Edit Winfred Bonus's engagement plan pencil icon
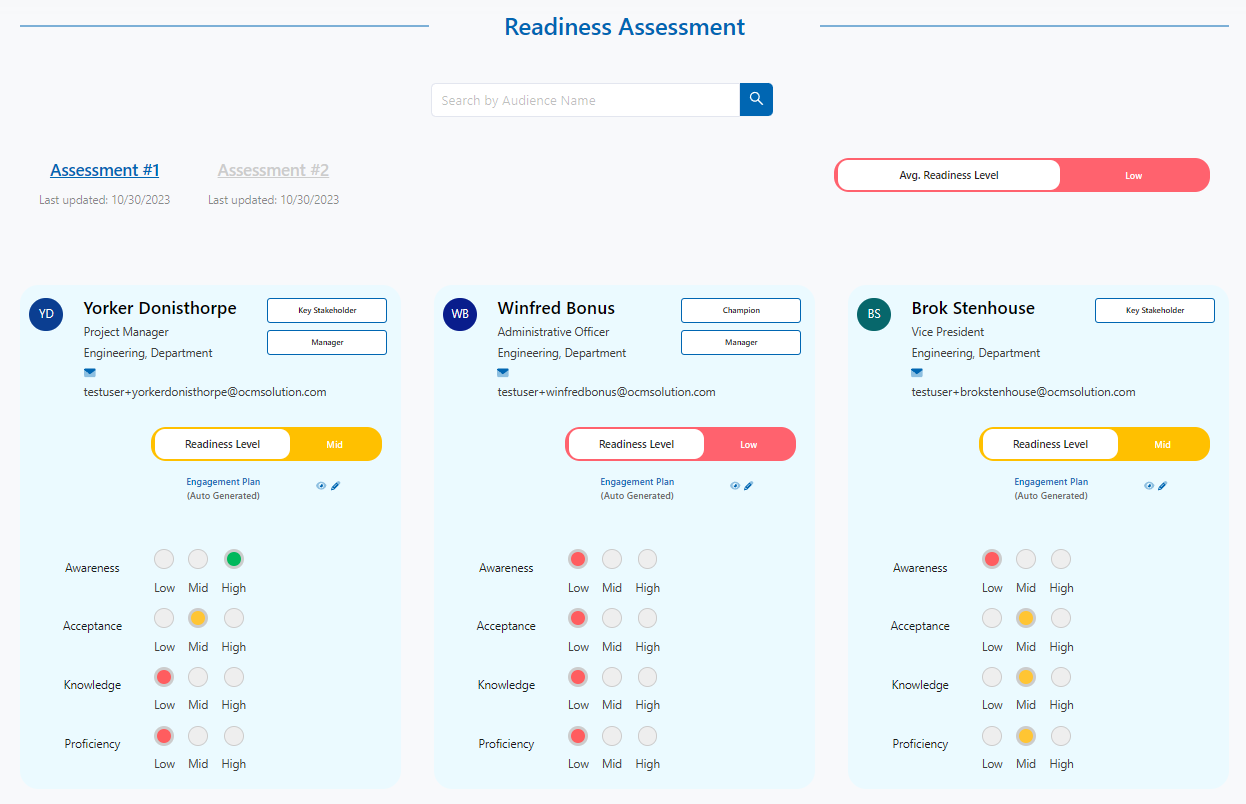The width and height of the screenshot is (1246, 804). coord(749,486)
